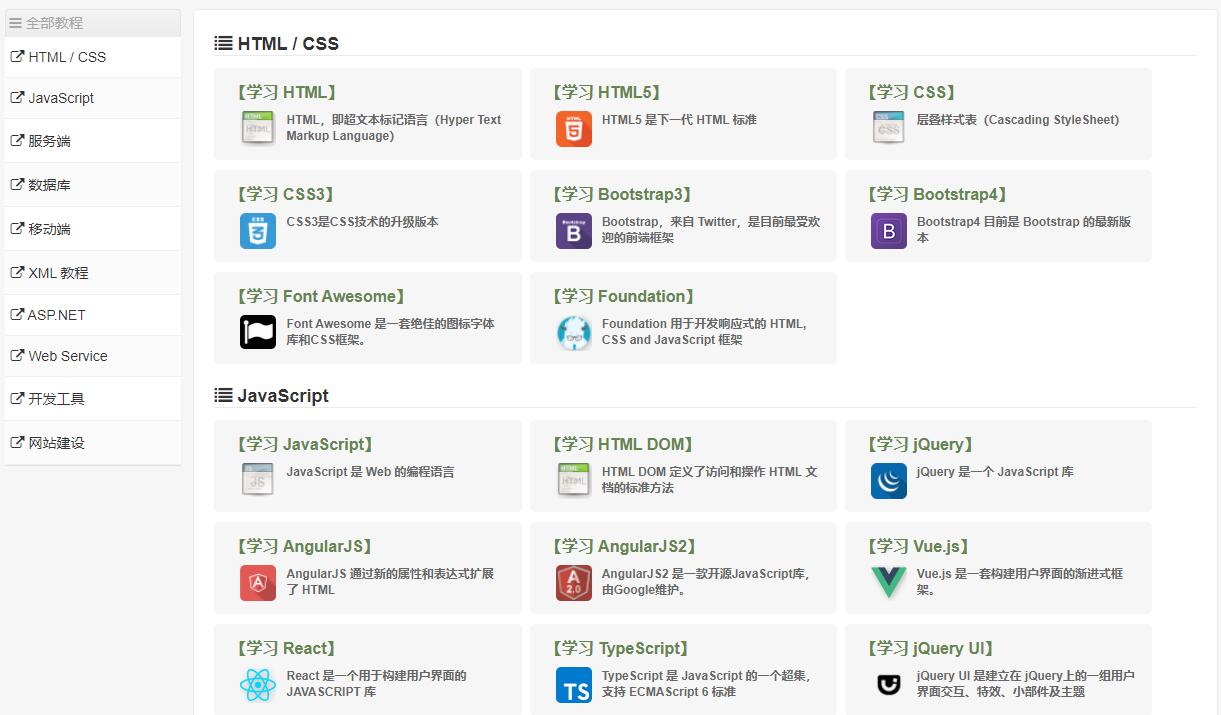Open the 【学习 Font Awesome】 title link
The height and width of the screenshot is (715, 1221).
point(321,296)
